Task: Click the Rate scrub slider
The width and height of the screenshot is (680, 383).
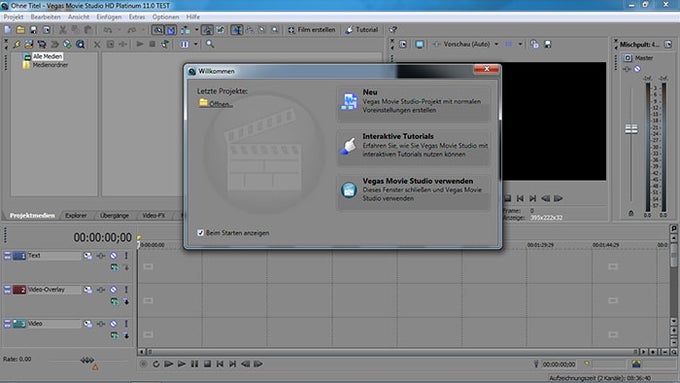Action: pos(87,360)
